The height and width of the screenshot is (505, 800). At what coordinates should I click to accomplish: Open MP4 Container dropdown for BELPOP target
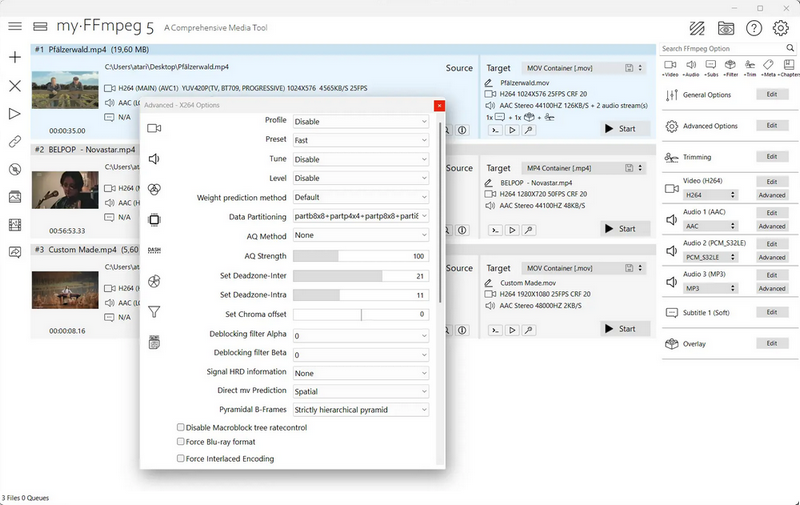point(584,168)
